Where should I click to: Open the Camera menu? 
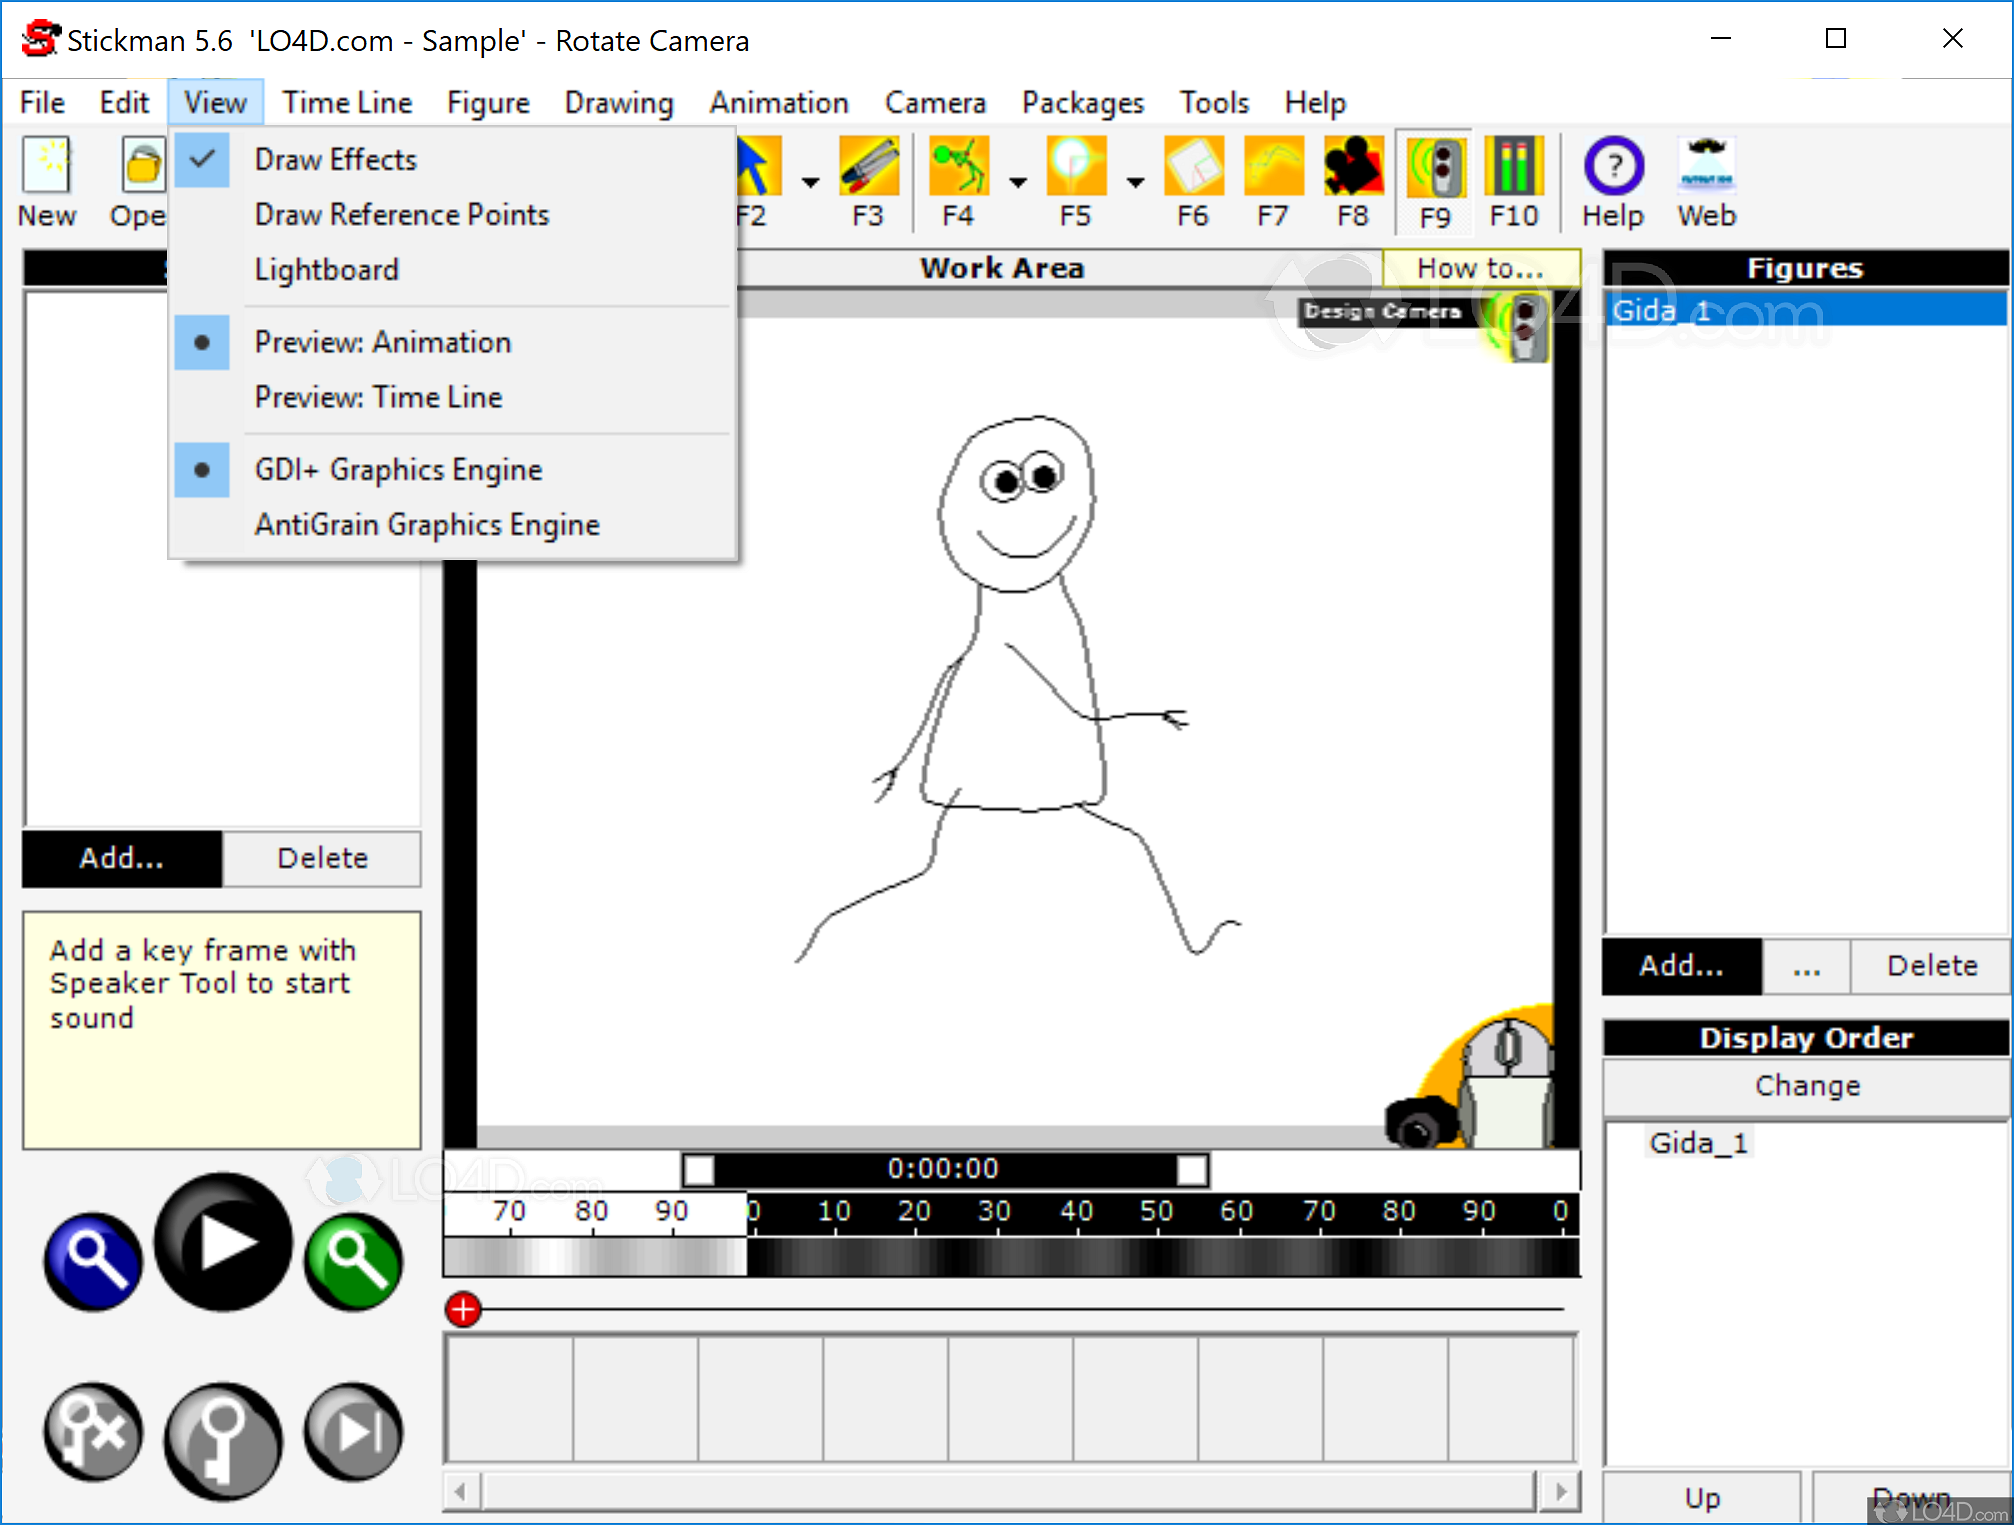[934, 102]
